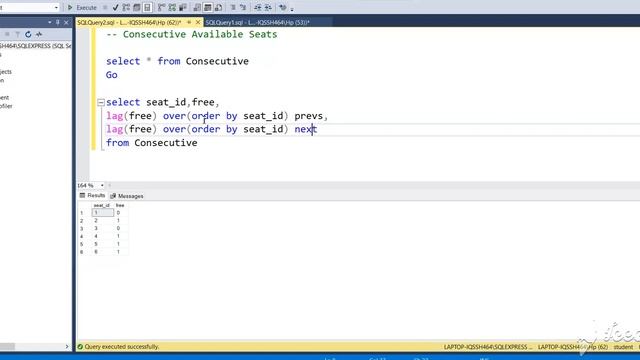The width and height of the screenshot is (640, 360).
Task: Click seat_id cell with value 4
Action: coord(102,236)
